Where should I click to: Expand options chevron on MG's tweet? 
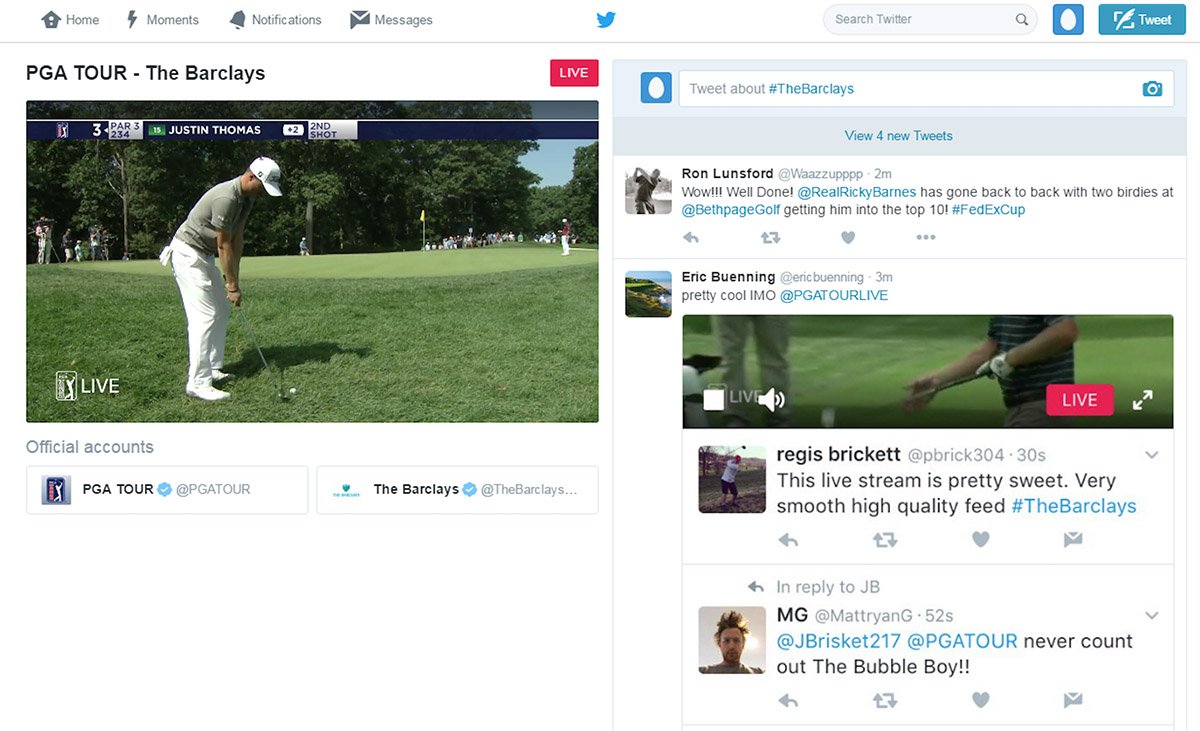1151,615
